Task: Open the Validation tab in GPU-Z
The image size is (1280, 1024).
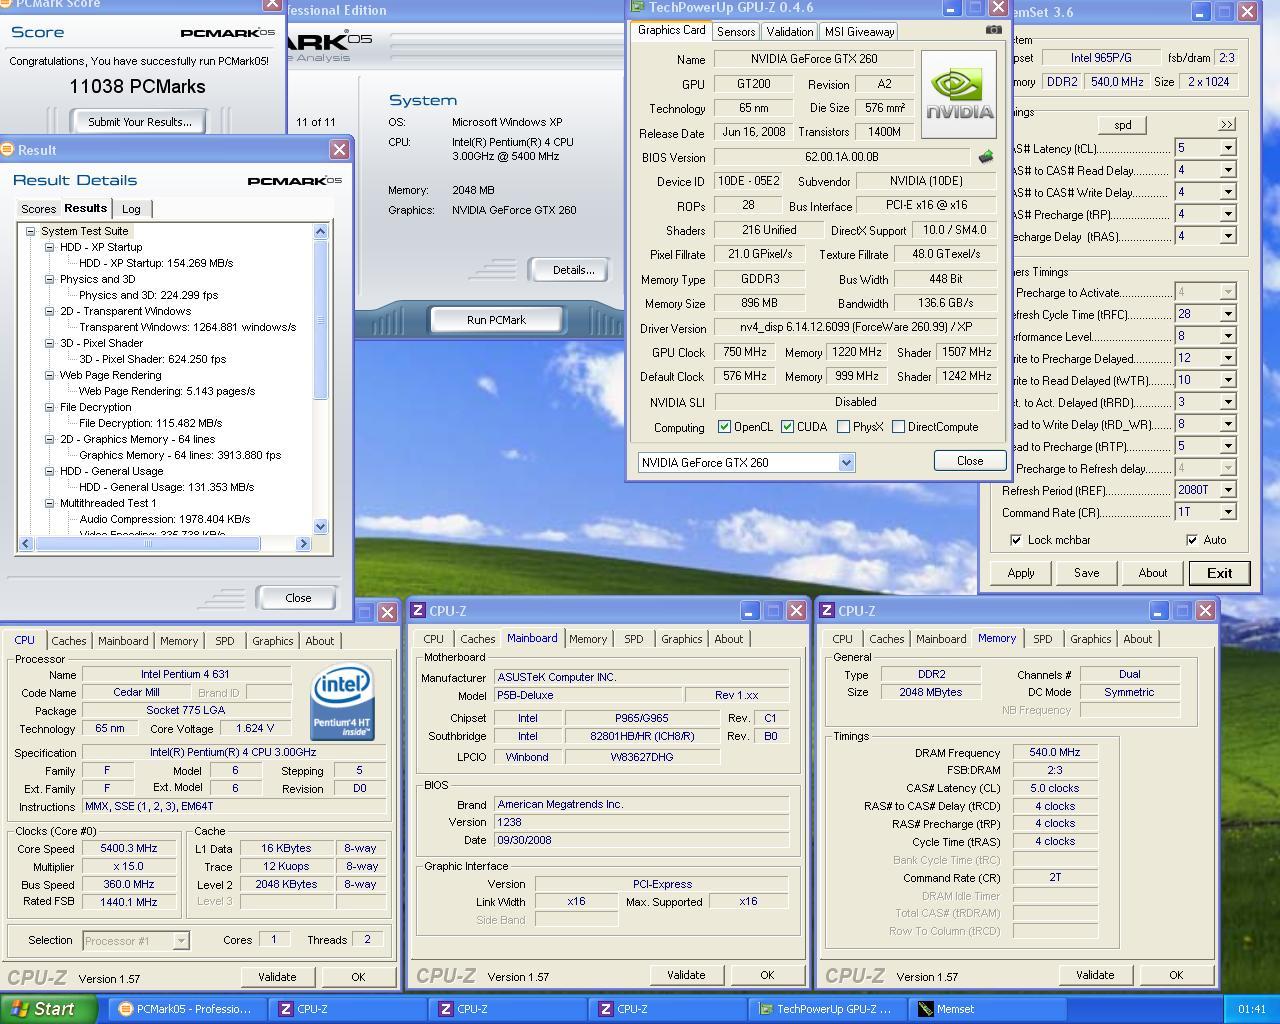Action: point(790,32)
